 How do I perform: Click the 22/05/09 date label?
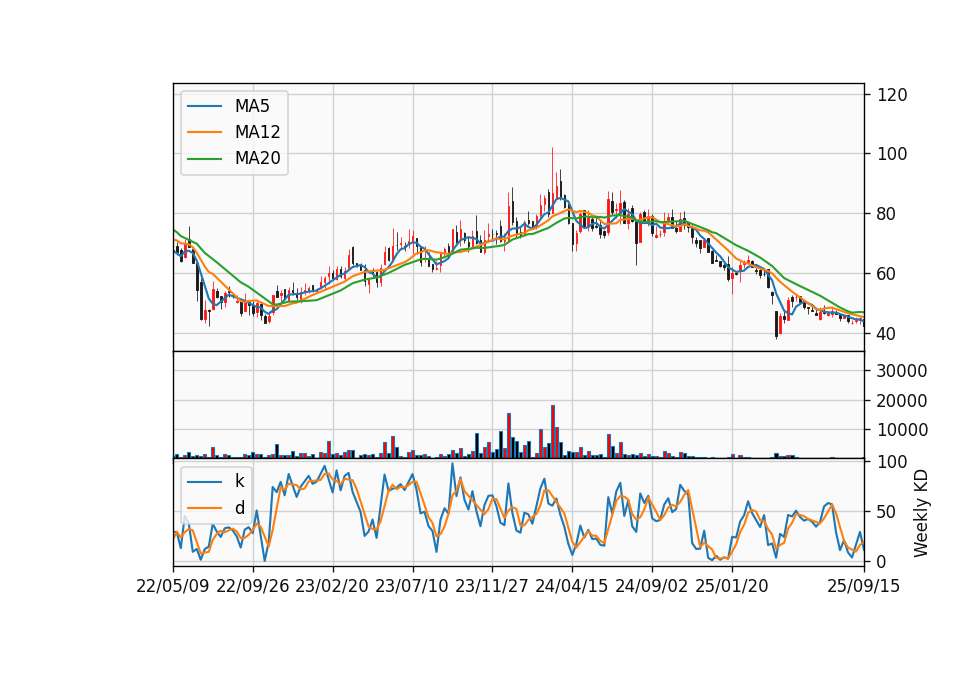click(173, 586)
